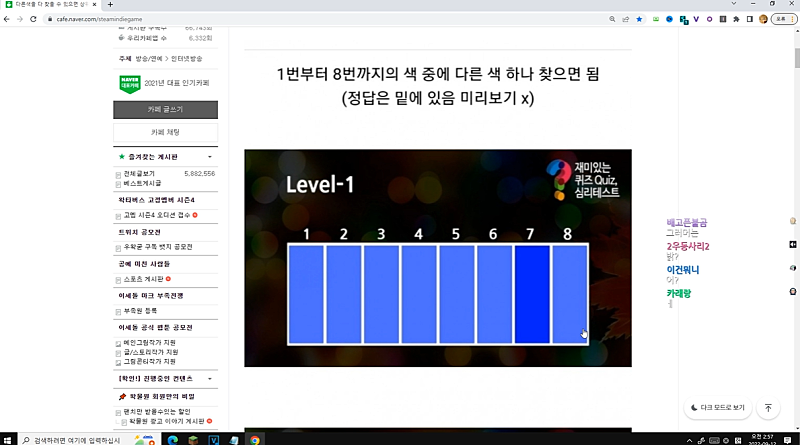Click the taskbar clock showing 오전 2:57

pos(763,439)
